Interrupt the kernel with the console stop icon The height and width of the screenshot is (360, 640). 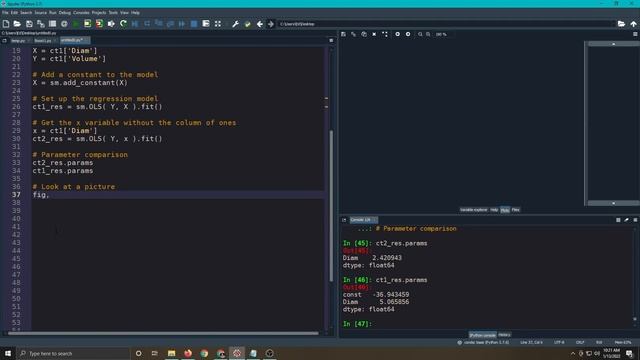[x=618, y=220]
